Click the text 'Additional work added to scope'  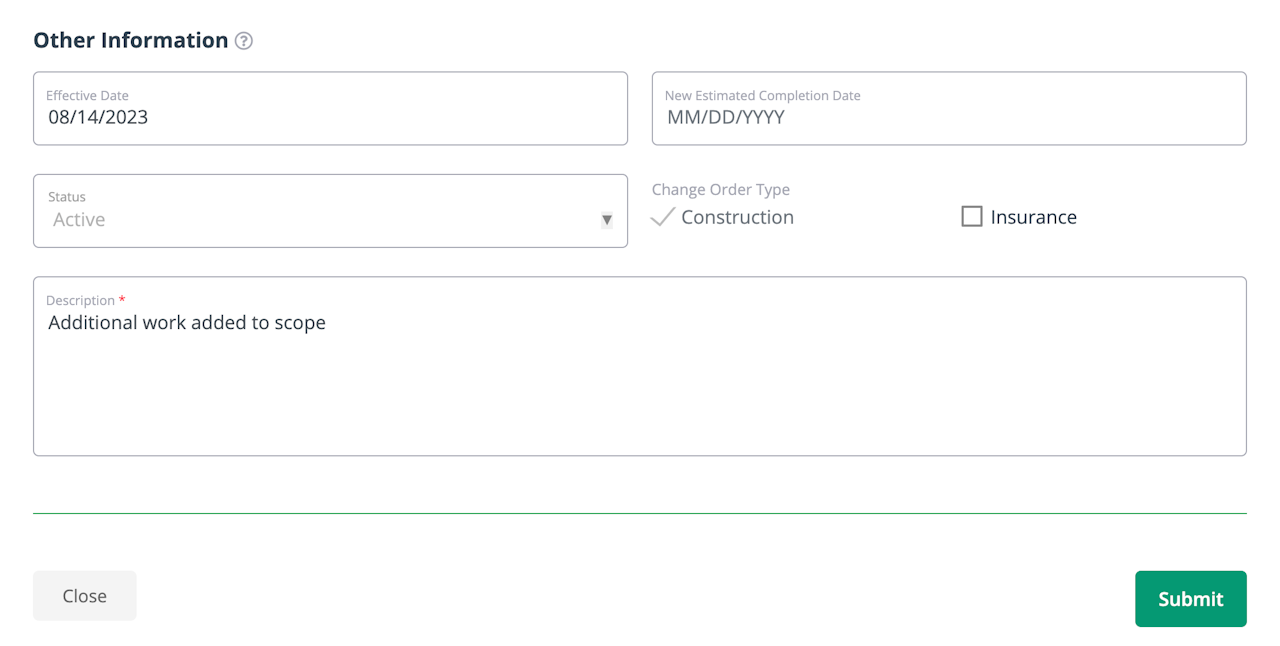click(x=187, y=323)
